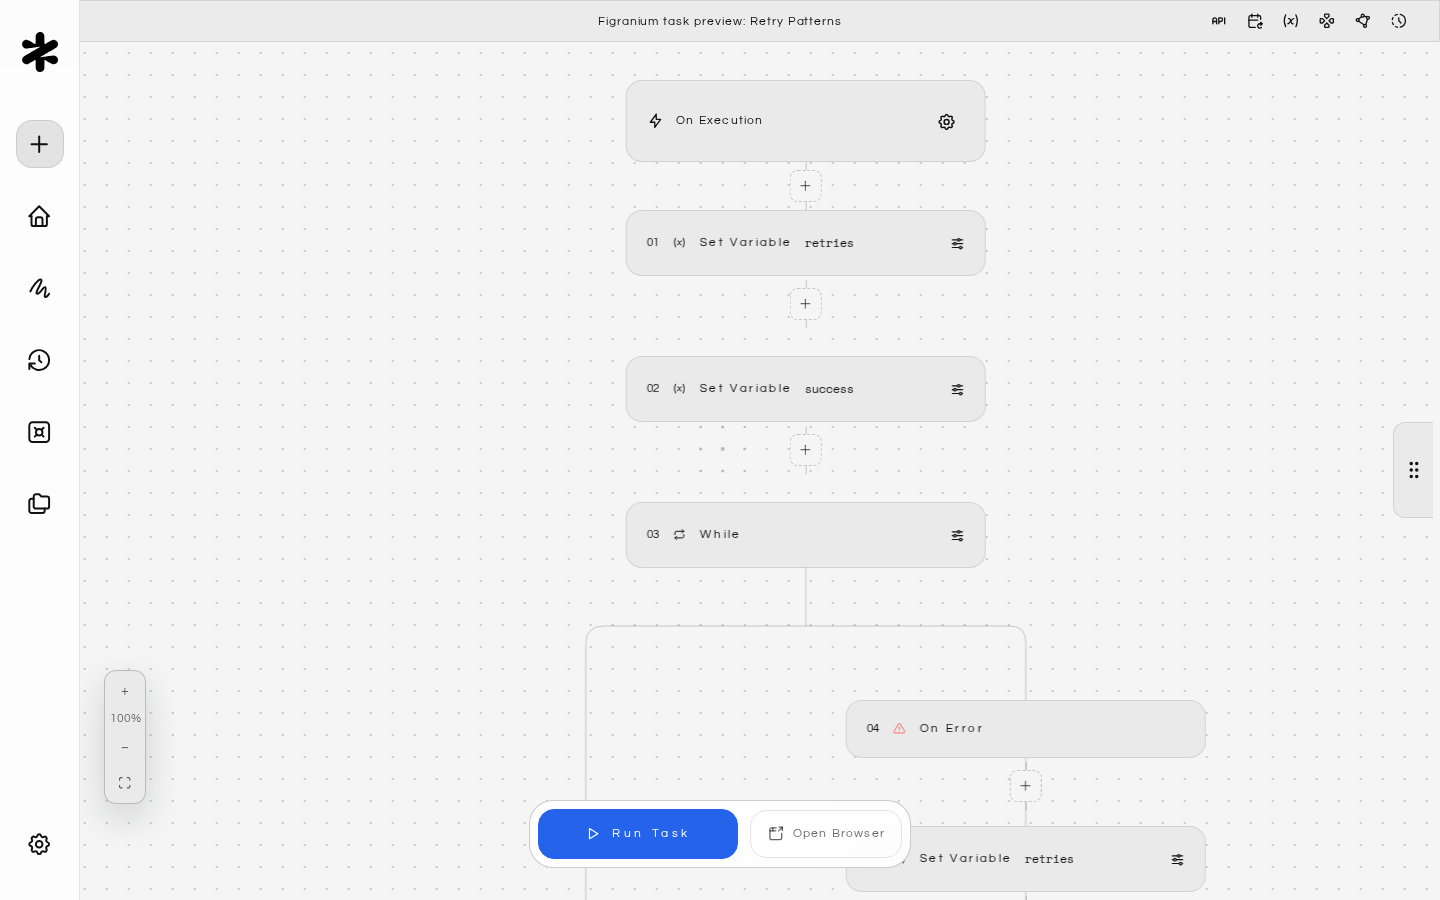Select the 01 Set Variable retries node
This screenshot has height=900, width=1440.
(x=806, y=243)
